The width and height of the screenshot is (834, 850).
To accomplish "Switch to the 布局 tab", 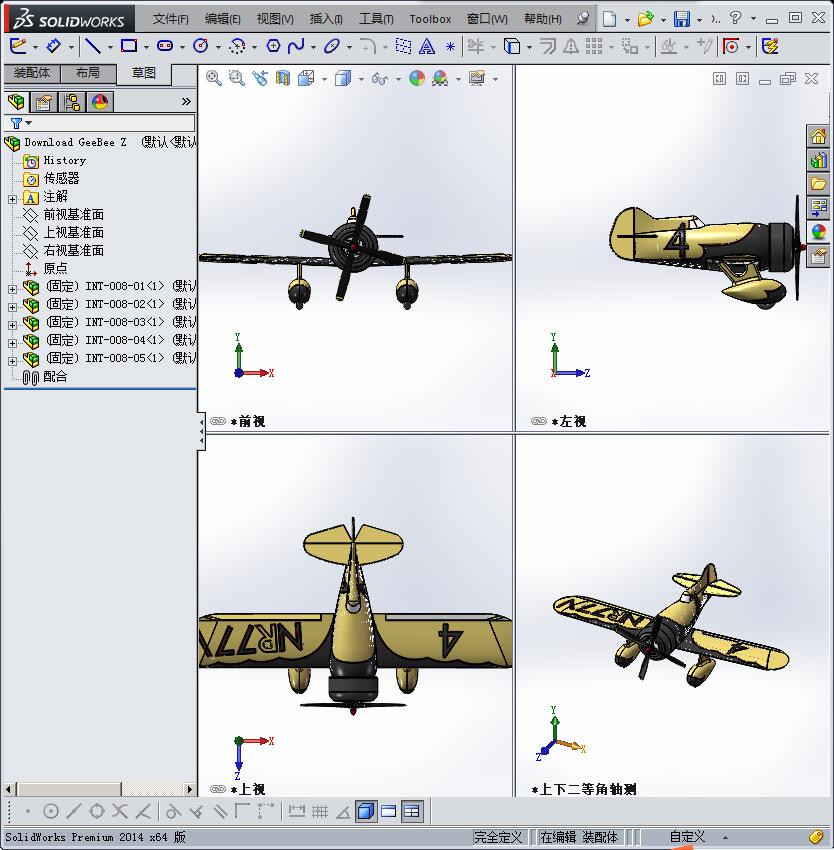I will (x=88, y=73).
